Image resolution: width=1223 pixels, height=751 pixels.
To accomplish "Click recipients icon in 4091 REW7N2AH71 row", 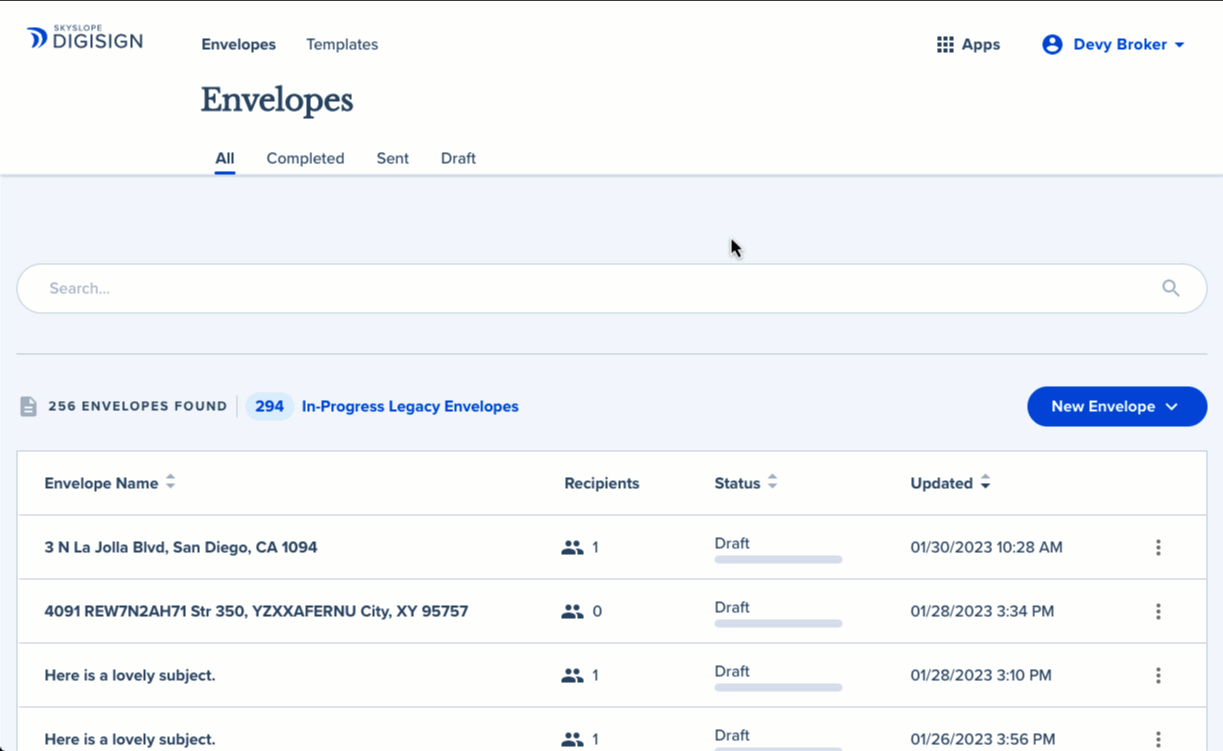I will point(572,611).
